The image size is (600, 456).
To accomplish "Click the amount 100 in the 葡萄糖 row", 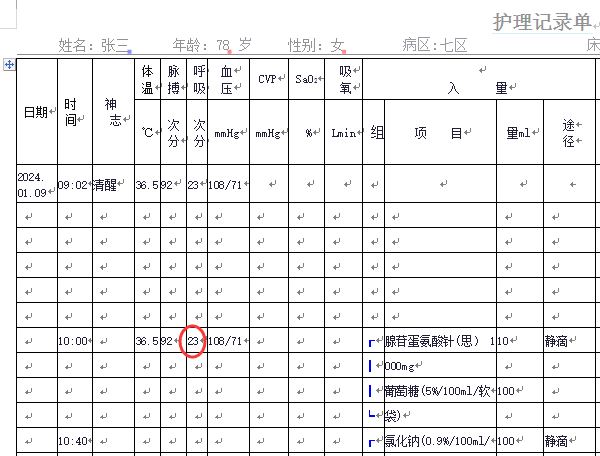I will point(520,391).
